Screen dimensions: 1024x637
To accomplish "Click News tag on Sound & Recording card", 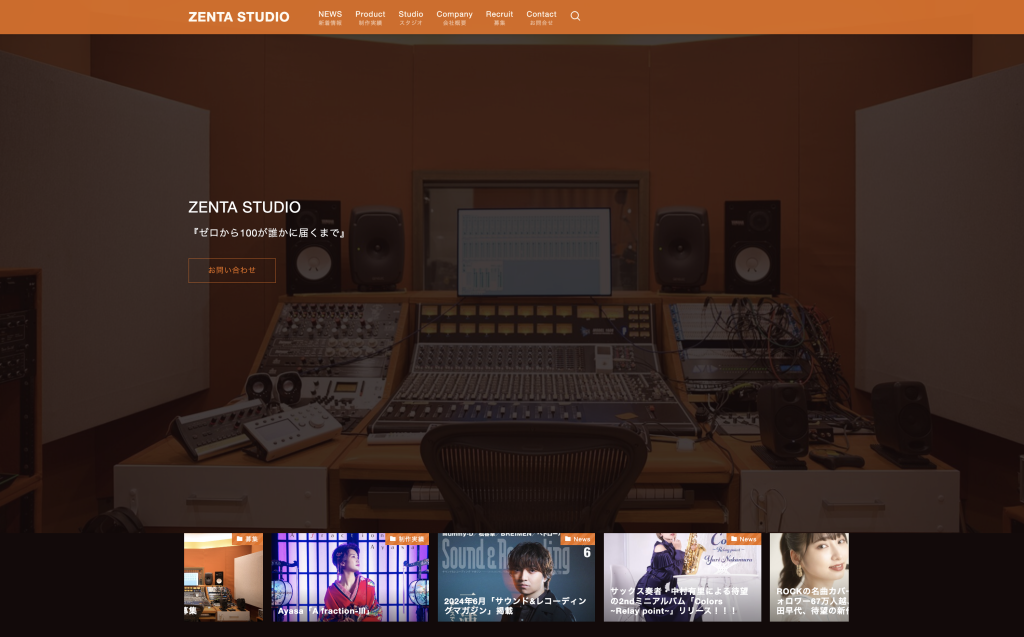I will [577, 539].
